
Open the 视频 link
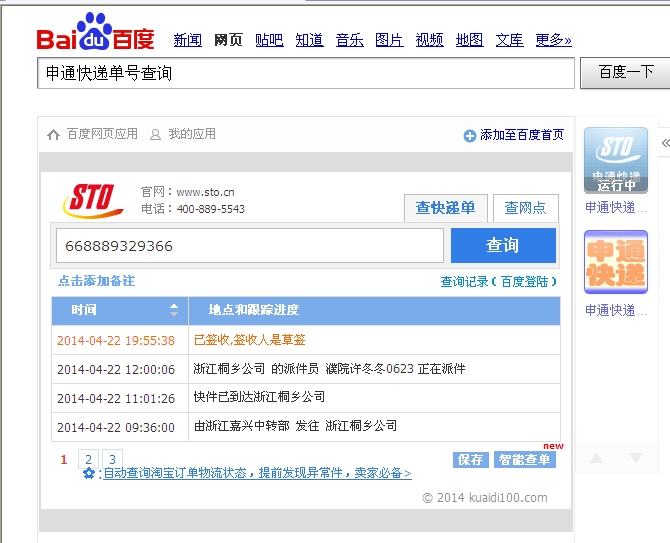429,40
